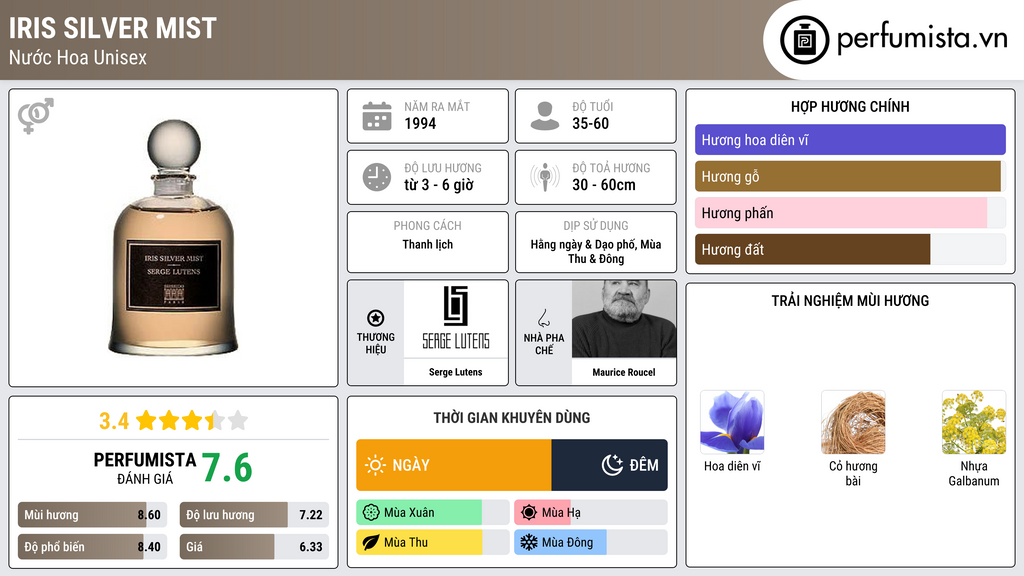The width and height of the screenshot is (1024, 576).
Task: Click the Iris Silver Mist bottle image
Action: click(173, 237)
